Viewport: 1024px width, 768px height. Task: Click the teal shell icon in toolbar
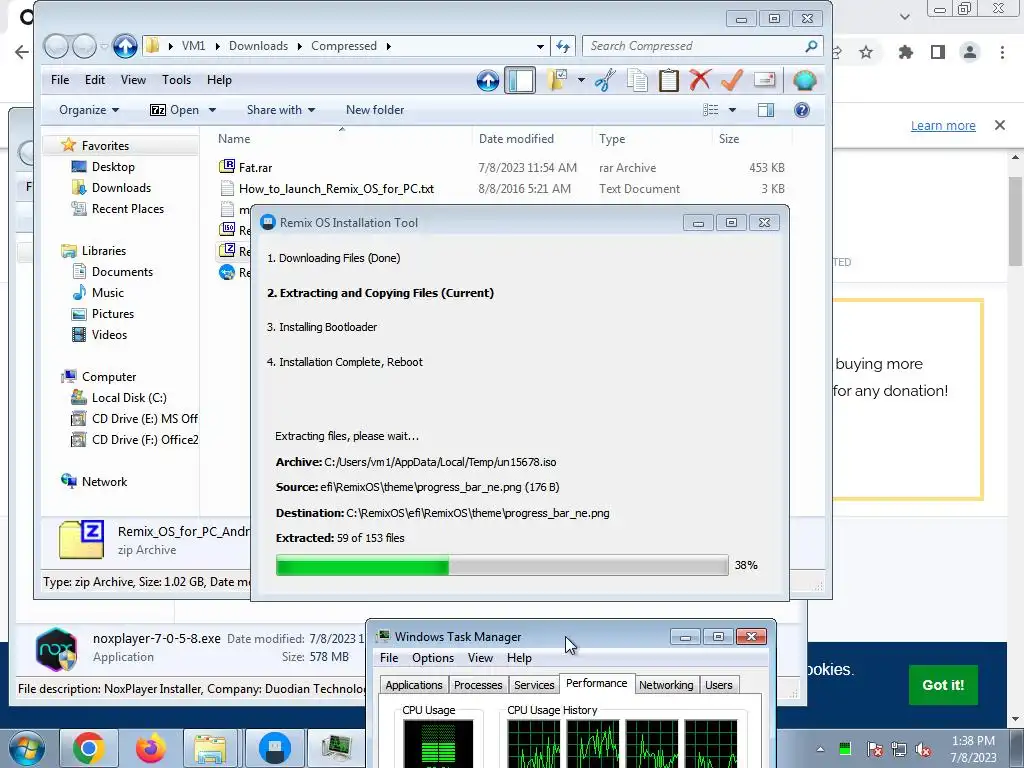click(805, 80)
